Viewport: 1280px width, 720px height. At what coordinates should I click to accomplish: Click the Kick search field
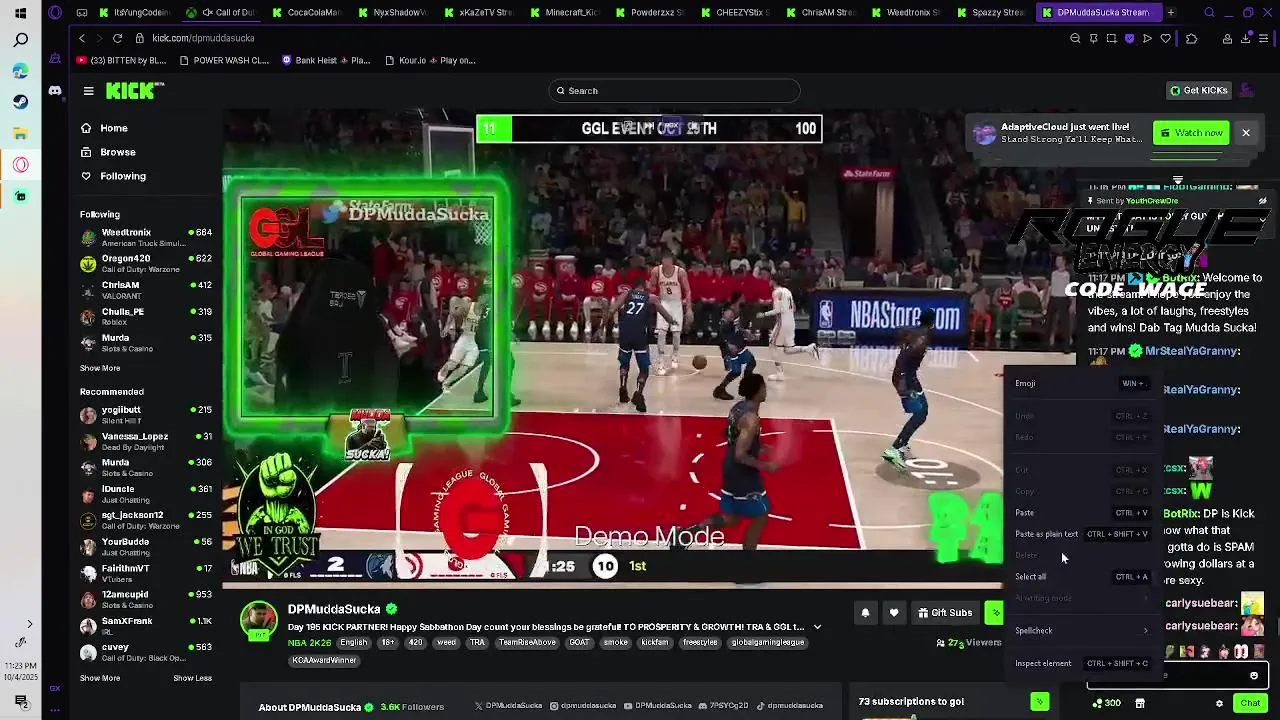point(675,91)
